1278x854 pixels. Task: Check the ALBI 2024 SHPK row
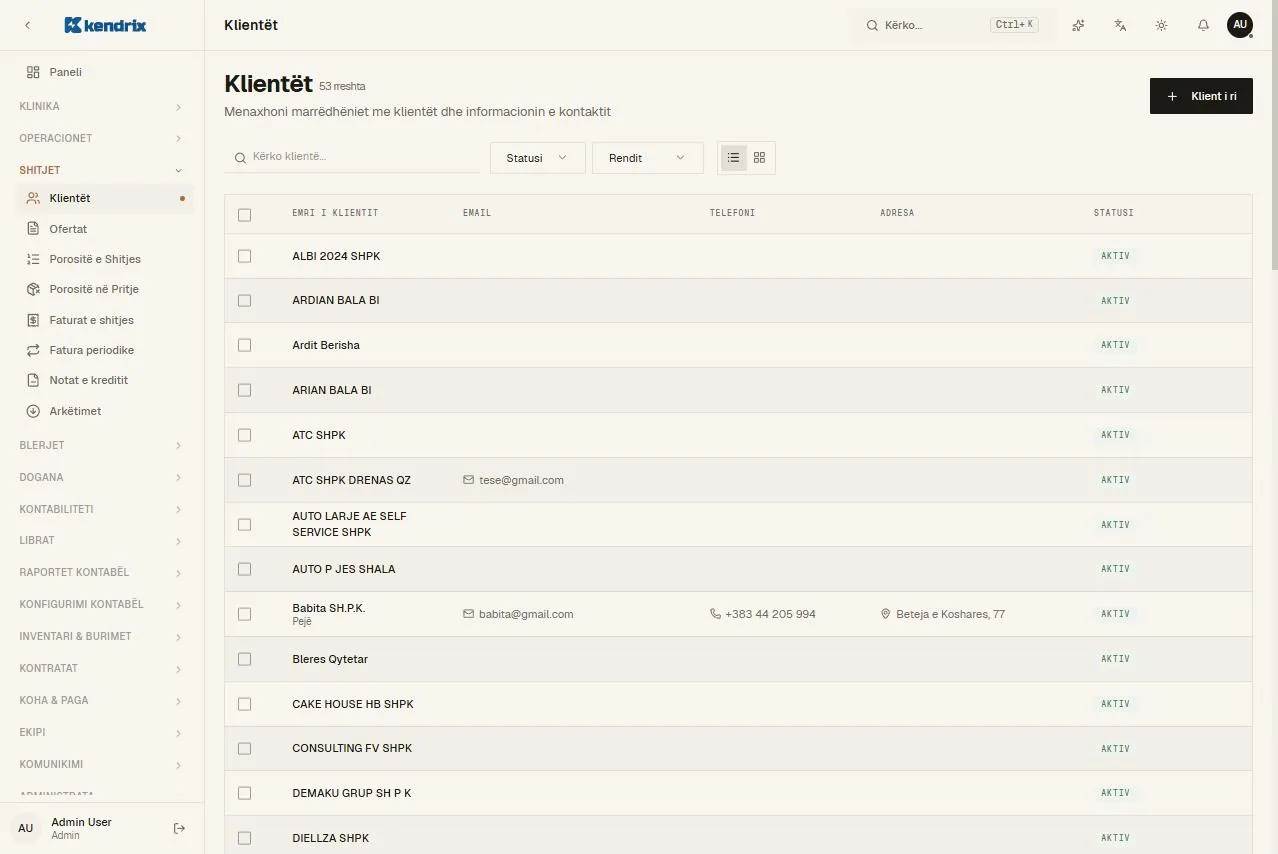coord(245,256)
